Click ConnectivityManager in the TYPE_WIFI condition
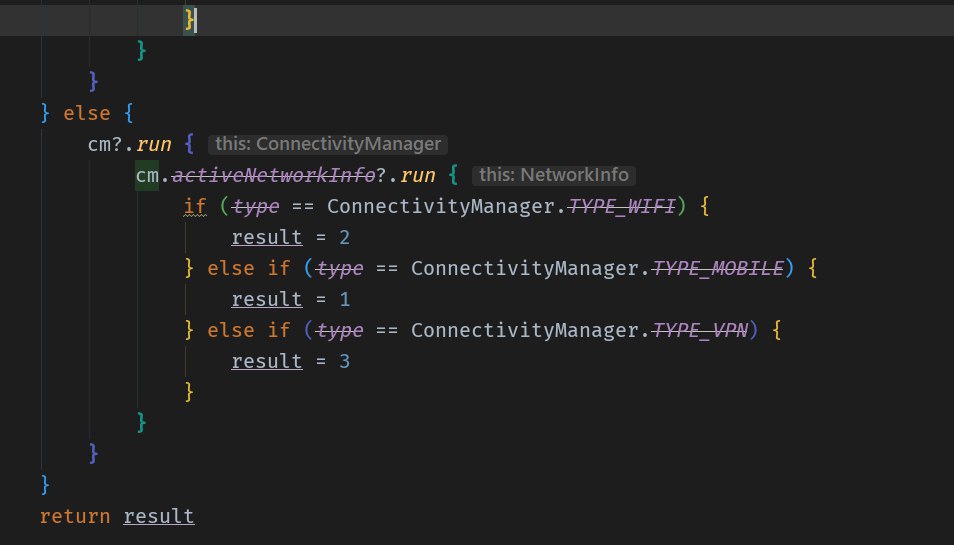The height and width of the screenshot is (545, 954). (x=441, y=206)
